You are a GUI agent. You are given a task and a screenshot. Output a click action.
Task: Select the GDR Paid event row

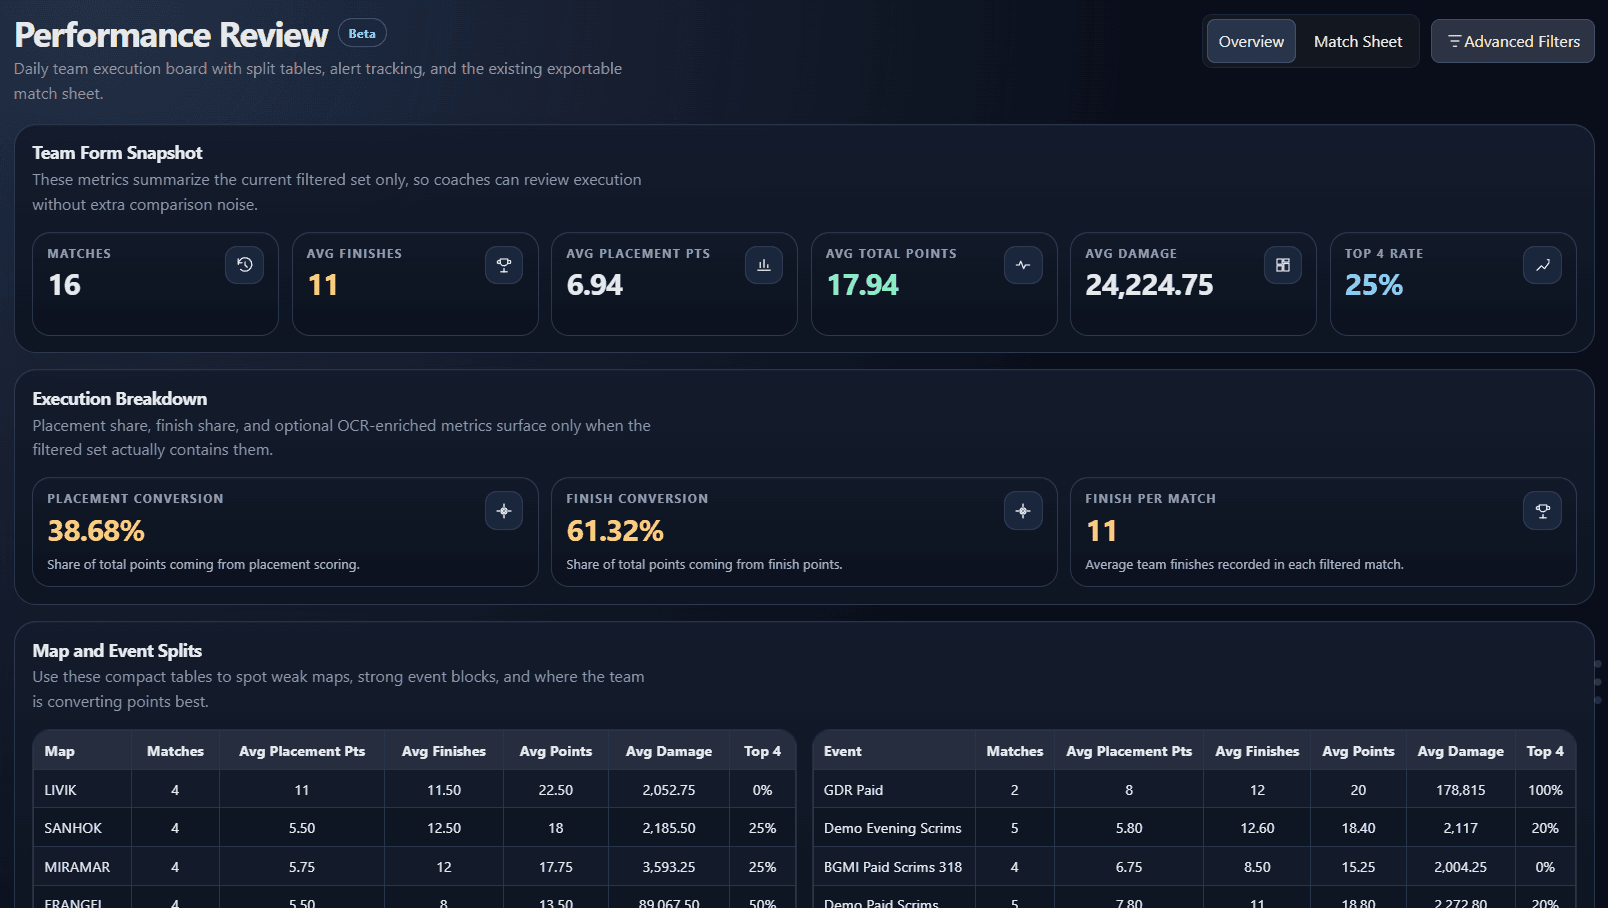(853, 789)
